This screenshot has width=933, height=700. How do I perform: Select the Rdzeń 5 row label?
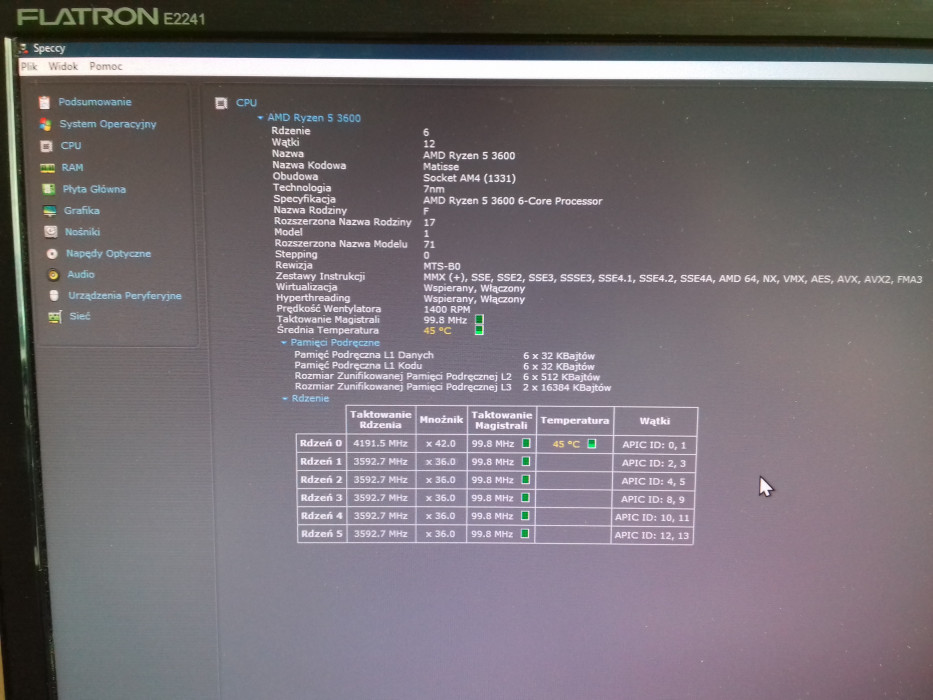[x=322, y=533]
